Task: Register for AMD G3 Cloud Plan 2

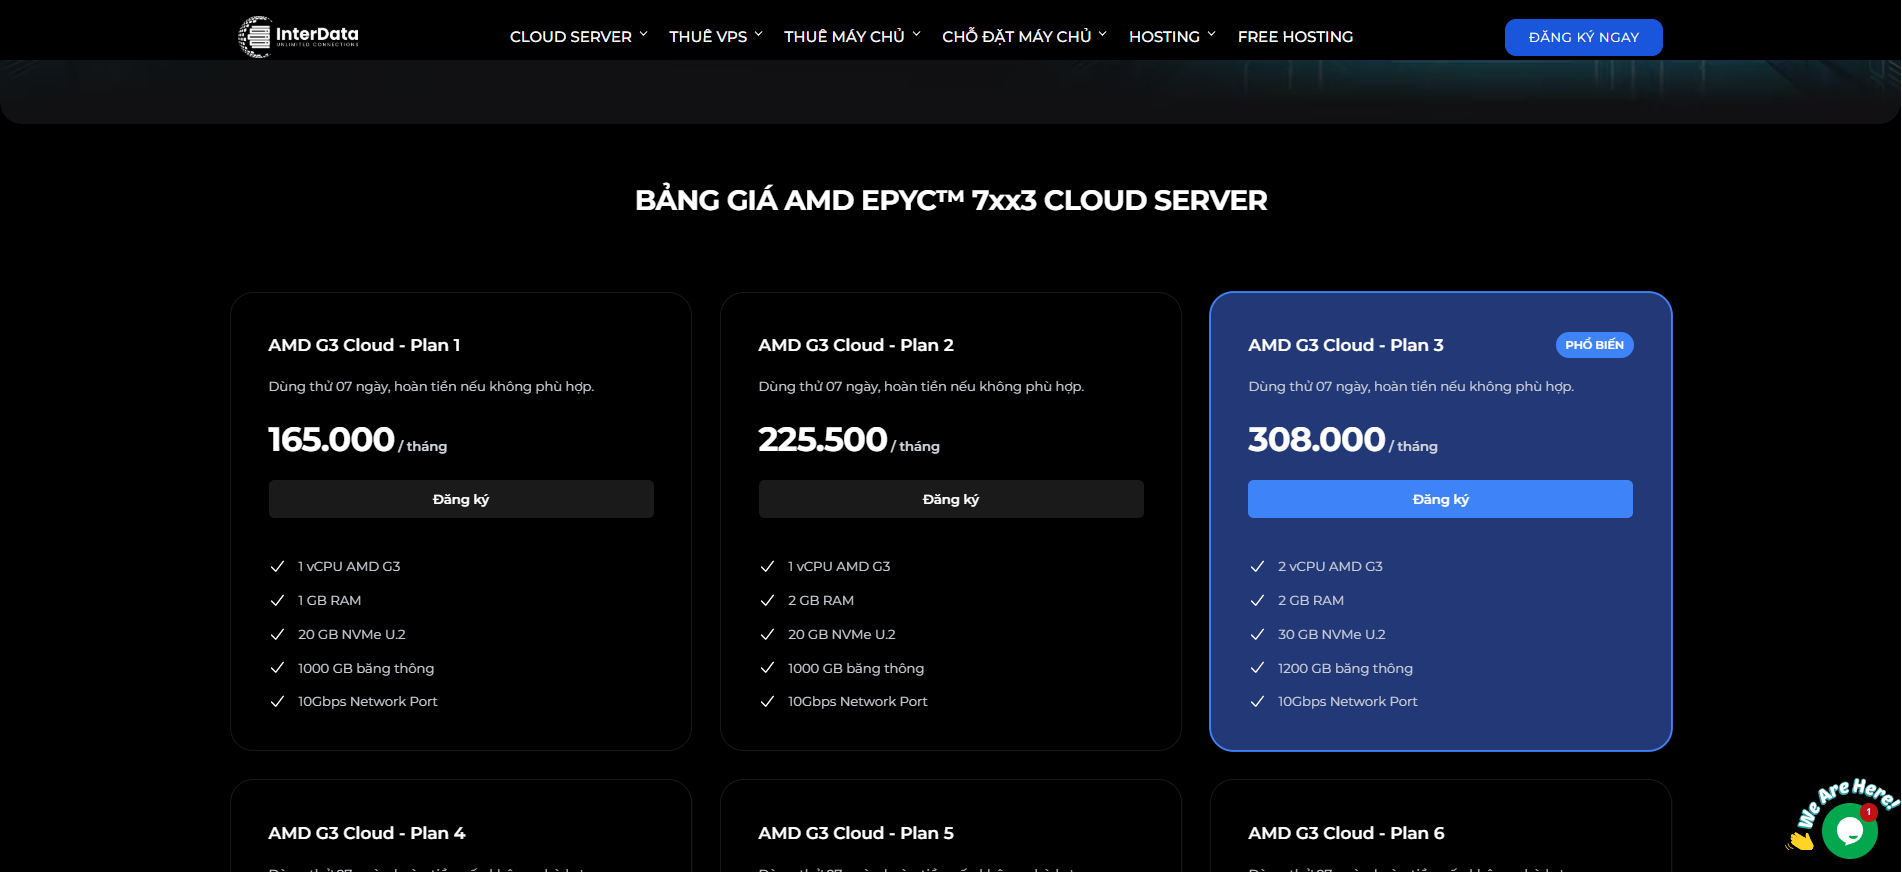Action: coord(951,499)
